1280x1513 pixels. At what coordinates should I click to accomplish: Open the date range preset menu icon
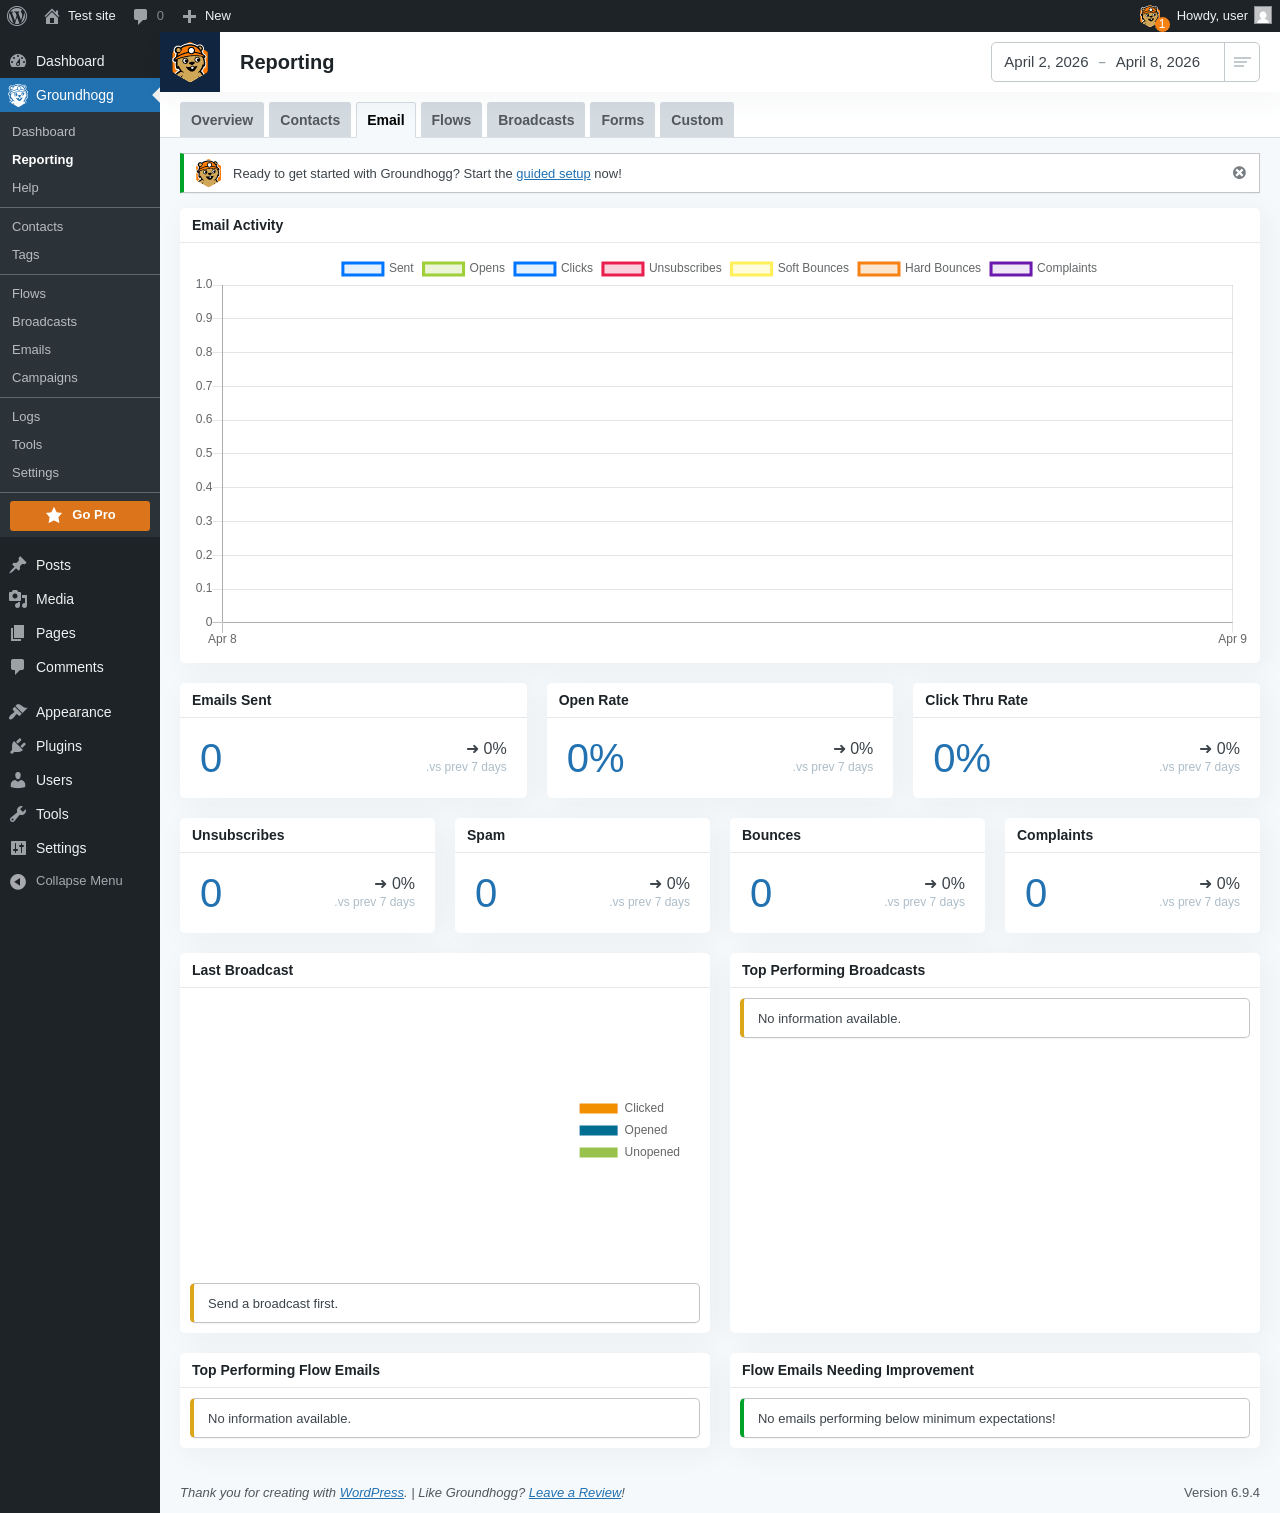pos(1242,62)
